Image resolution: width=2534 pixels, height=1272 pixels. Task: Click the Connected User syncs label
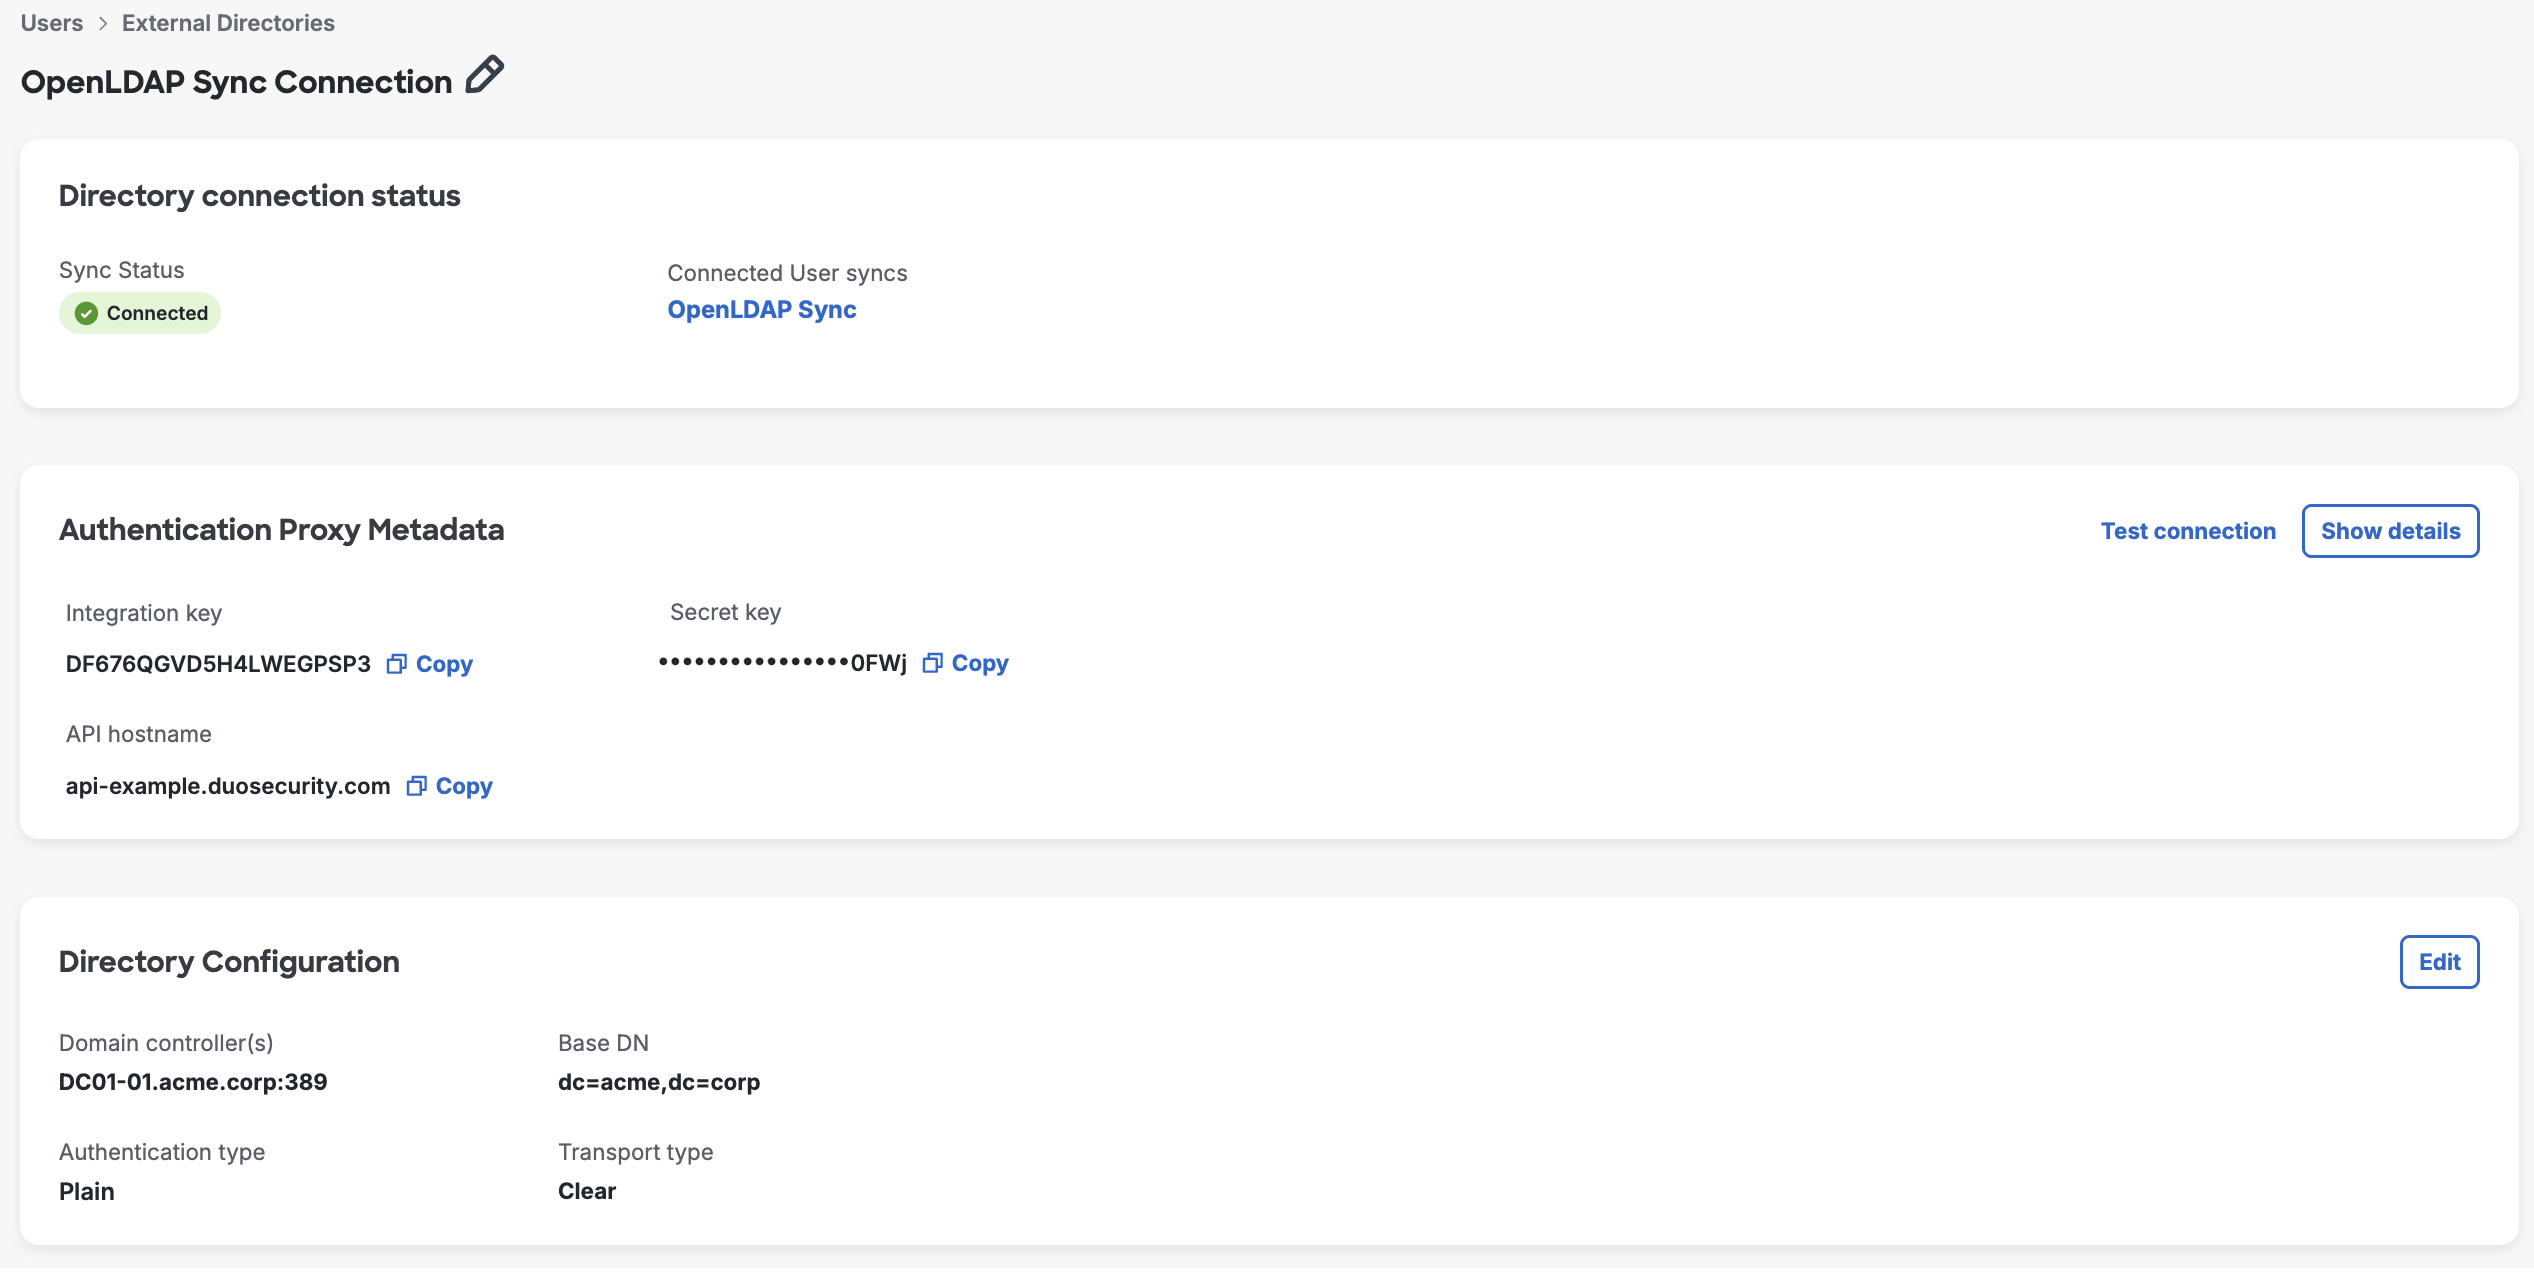coord(788,273)
